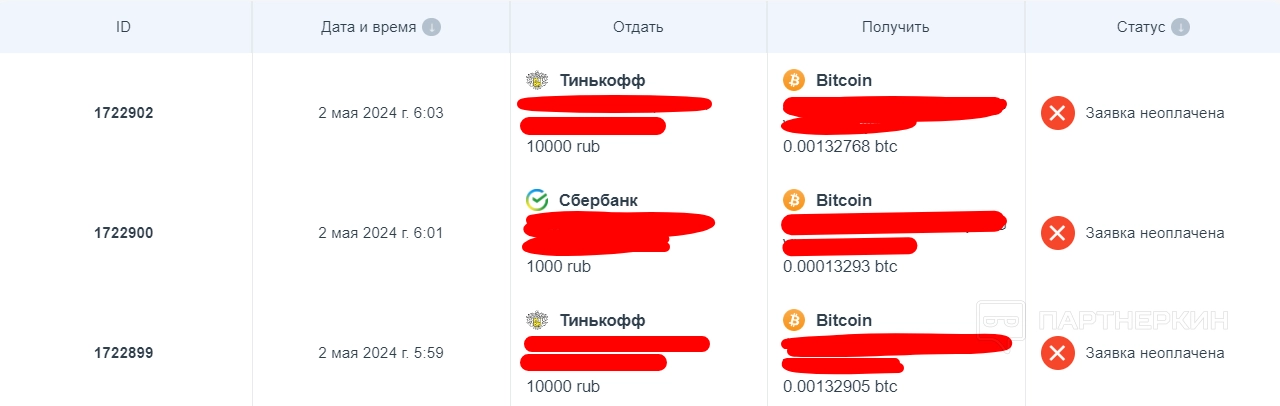Click the Tinkoff icon in order 1722899
The image size is (1280, 406).
(537, 320)
